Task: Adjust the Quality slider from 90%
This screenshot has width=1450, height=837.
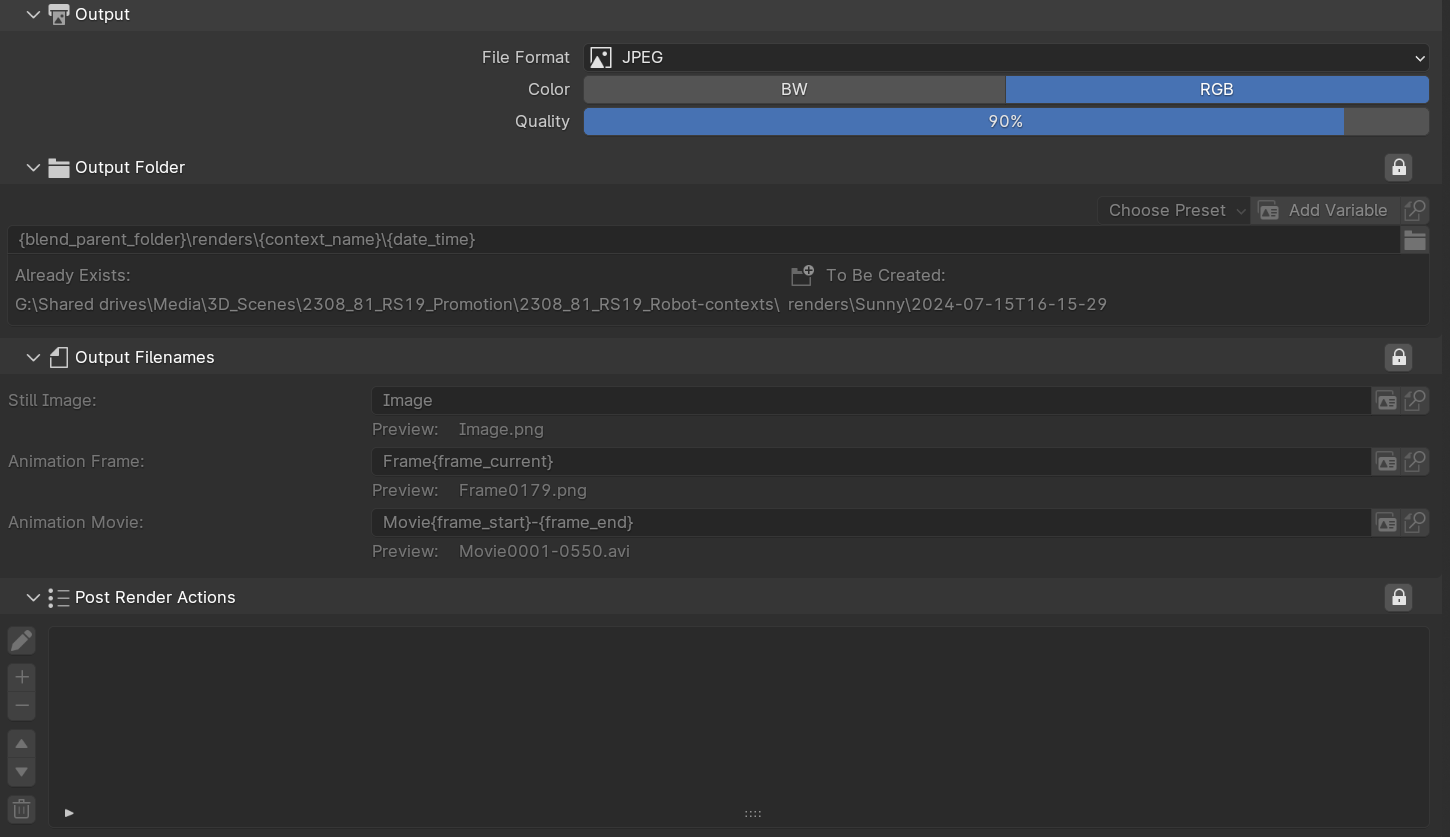Action: [1006, 121]
